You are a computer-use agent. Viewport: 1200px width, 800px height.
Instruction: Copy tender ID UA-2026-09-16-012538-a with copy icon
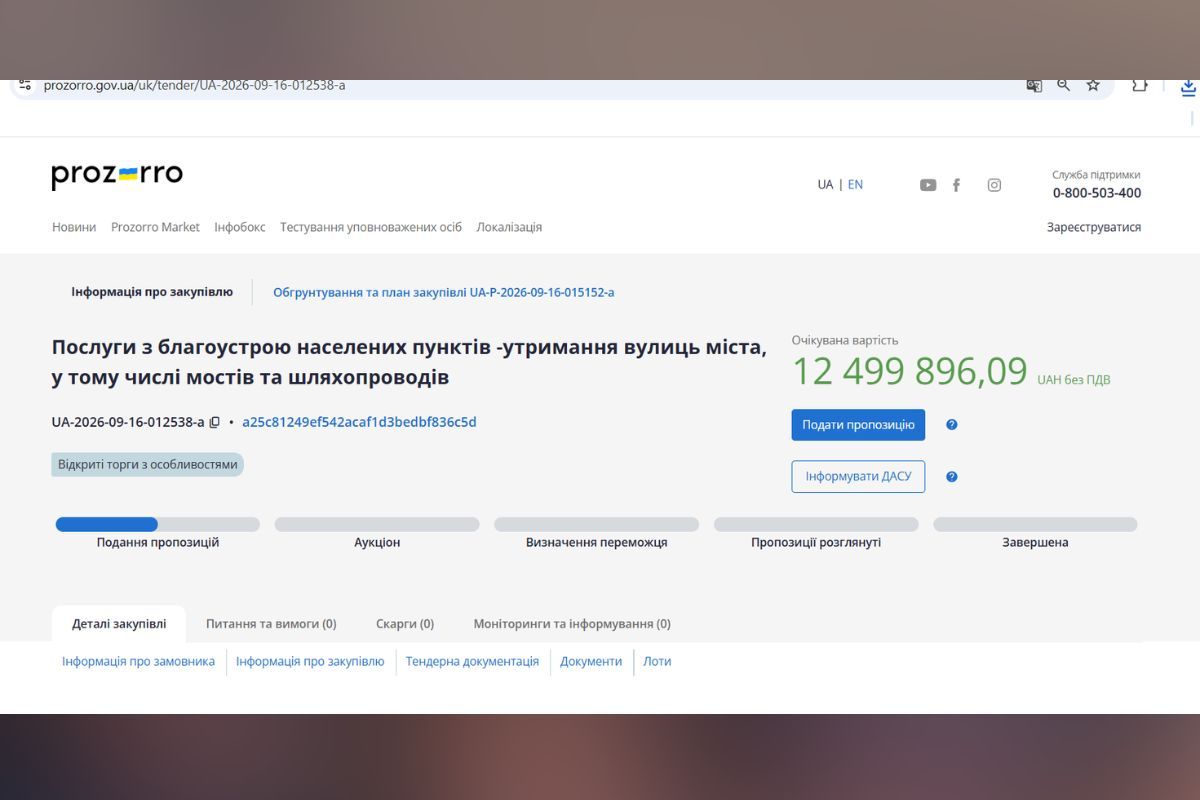pos(214,423)
